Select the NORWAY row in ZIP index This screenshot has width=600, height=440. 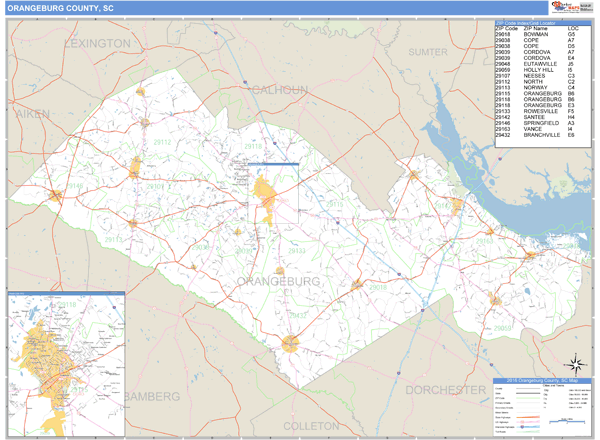pyautogui.click(x=535, y=88)
